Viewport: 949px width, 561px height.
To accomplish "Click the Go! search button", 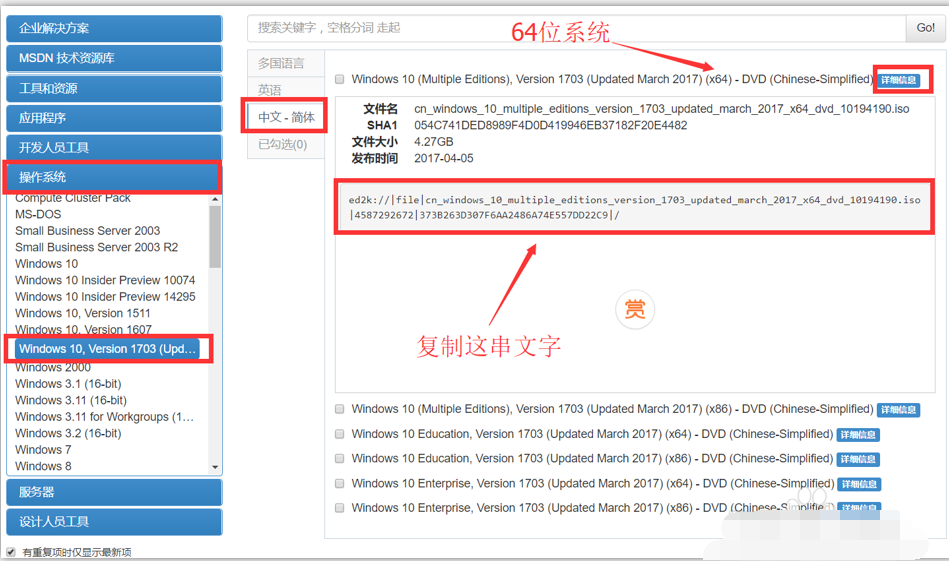I will (925, 28).
